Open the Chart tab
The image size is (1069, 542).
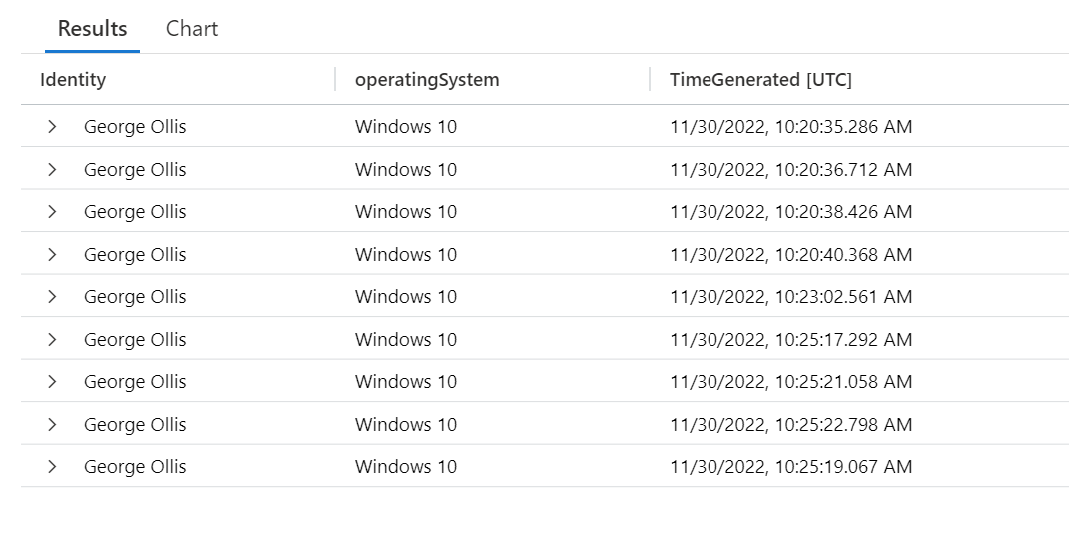point(192,28)
